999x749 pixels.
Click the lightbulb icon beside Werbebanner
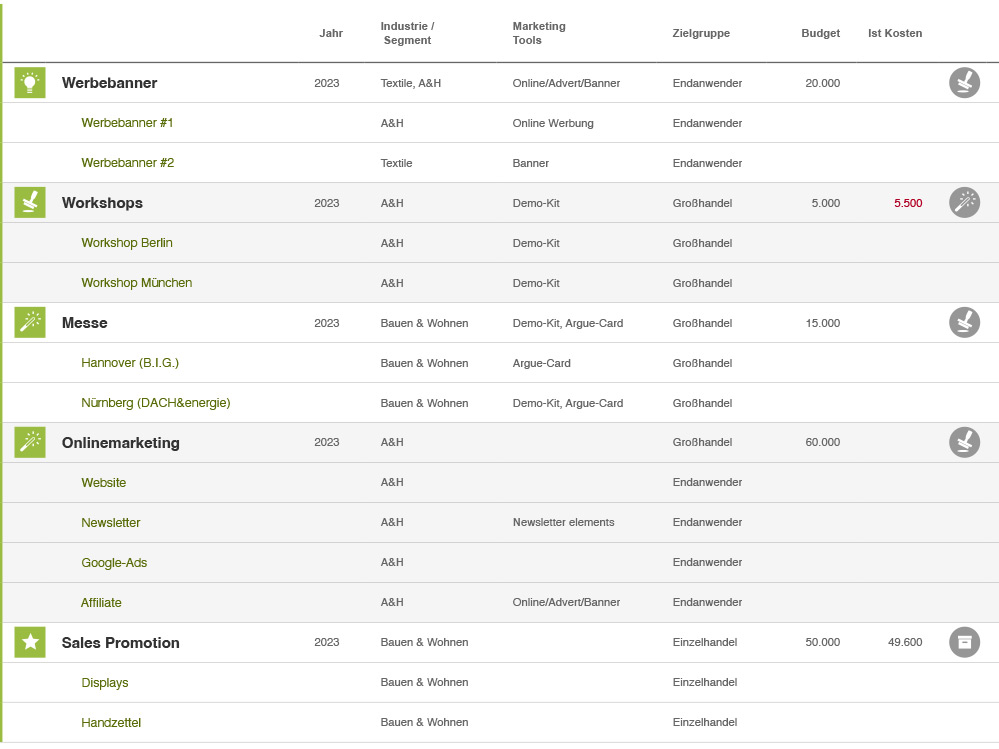pos(29,83)
